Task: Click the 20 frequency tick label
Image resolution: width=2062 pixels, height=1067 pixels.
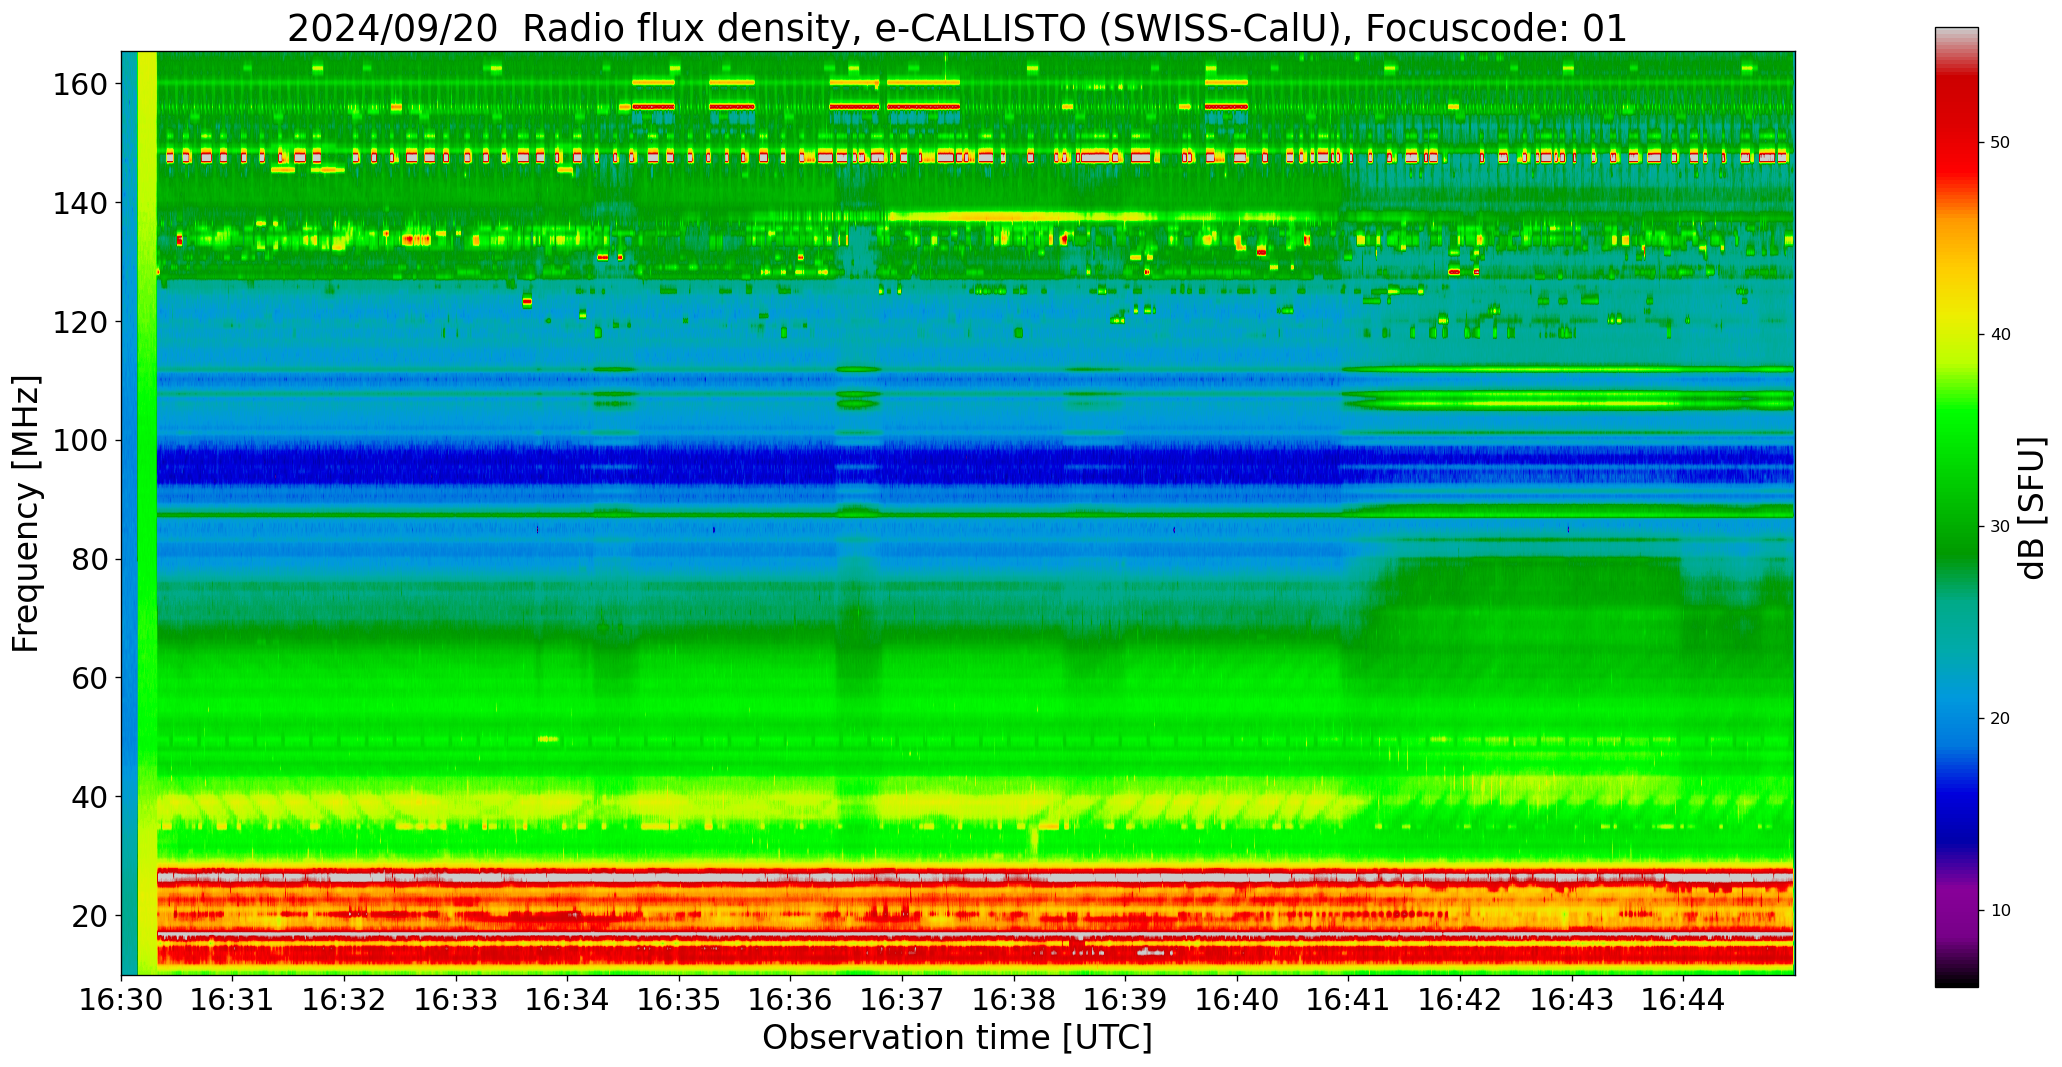Action: click(89, 916)
